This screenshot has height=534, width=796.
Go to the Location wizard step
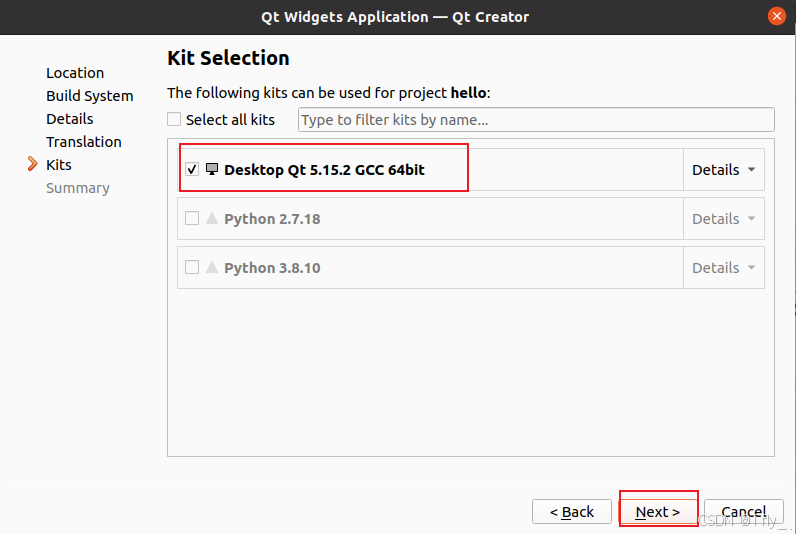point(75,73)
